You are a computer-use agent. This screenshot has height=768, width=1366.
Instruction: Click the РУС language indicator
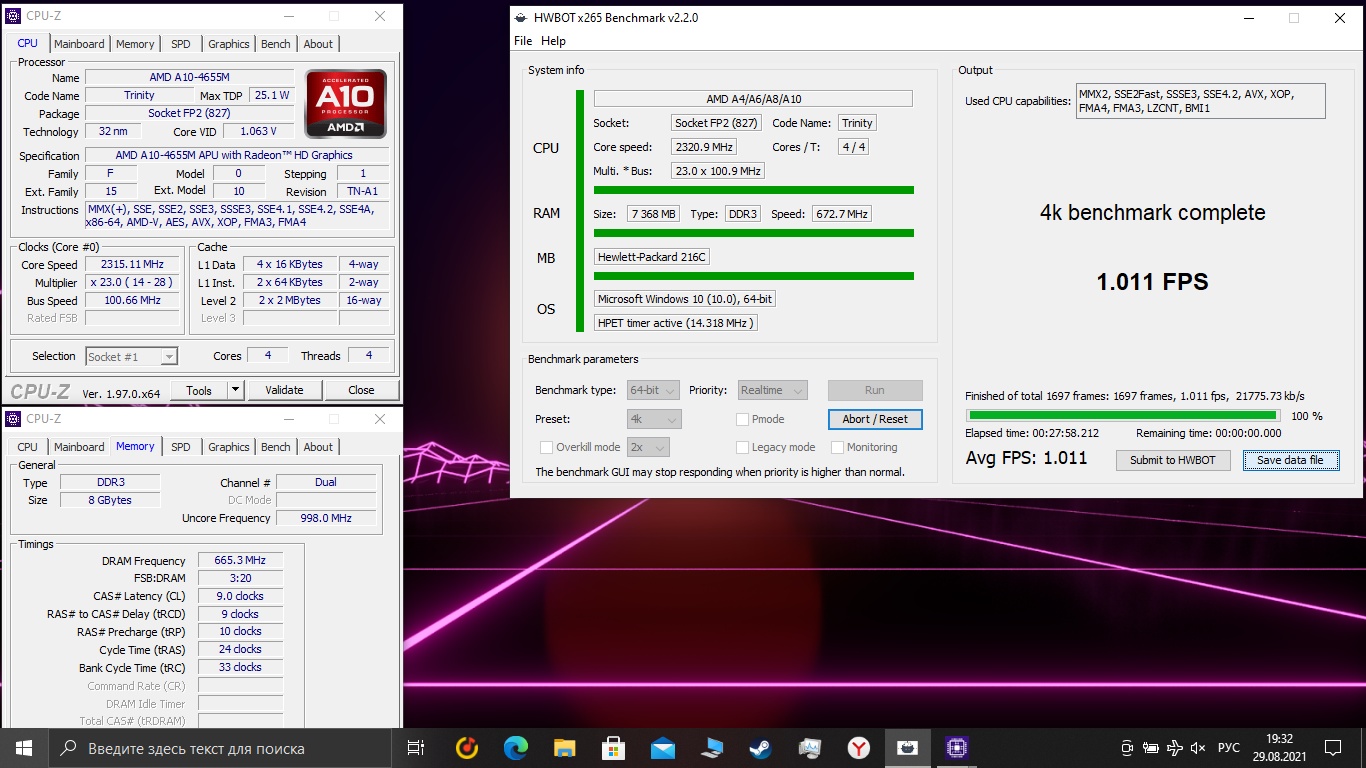coord(1229,748)
